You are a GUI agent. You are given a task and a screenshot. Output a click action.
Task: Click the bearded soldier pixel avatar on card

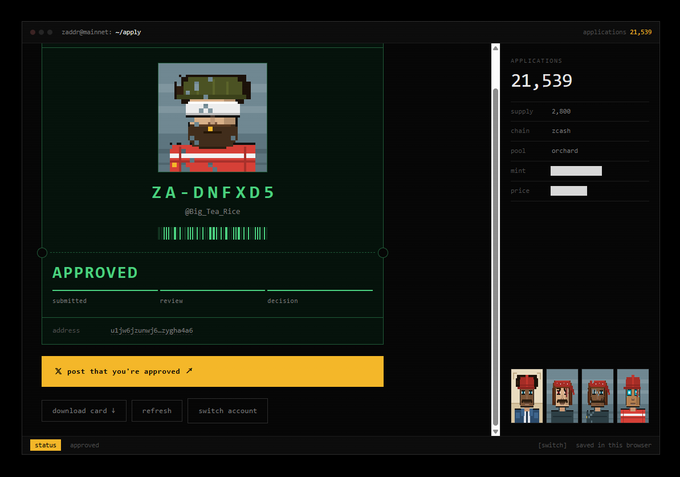pos(212,118)
